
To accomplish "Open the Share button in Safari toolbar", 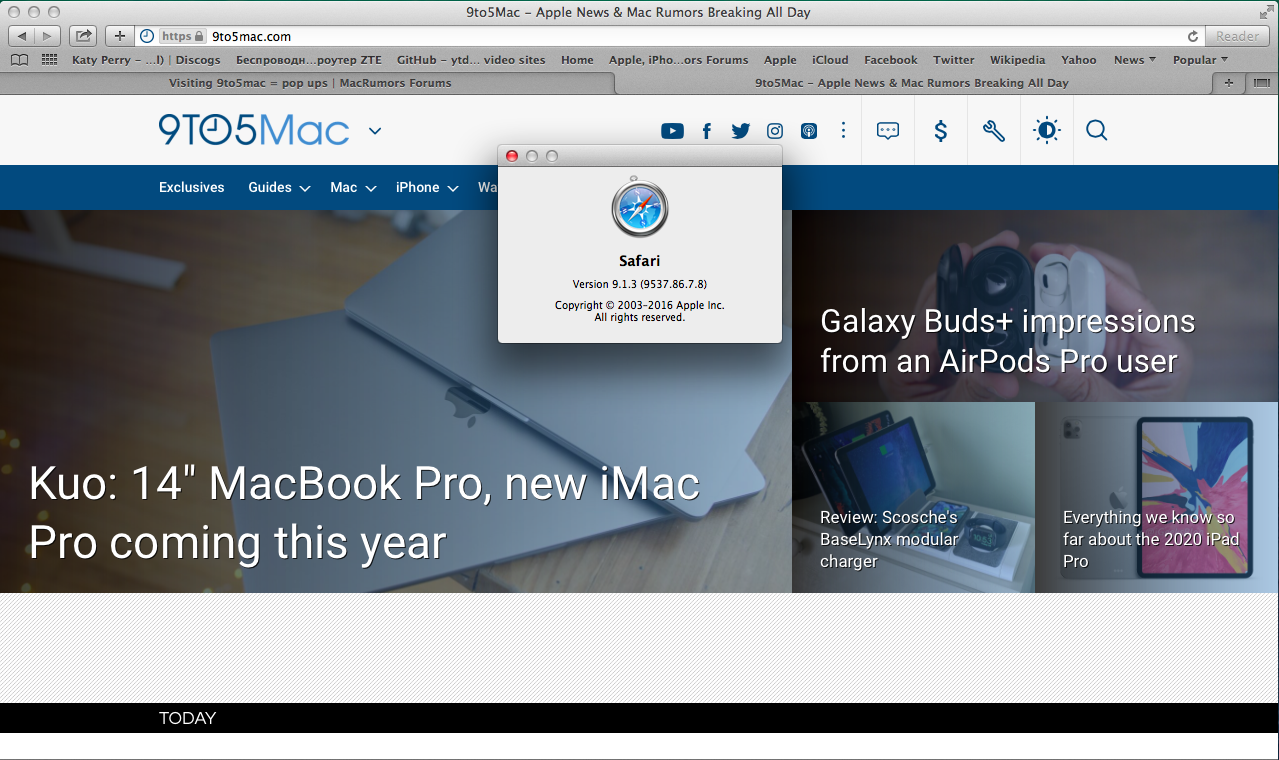I will (x=83, y=36).
